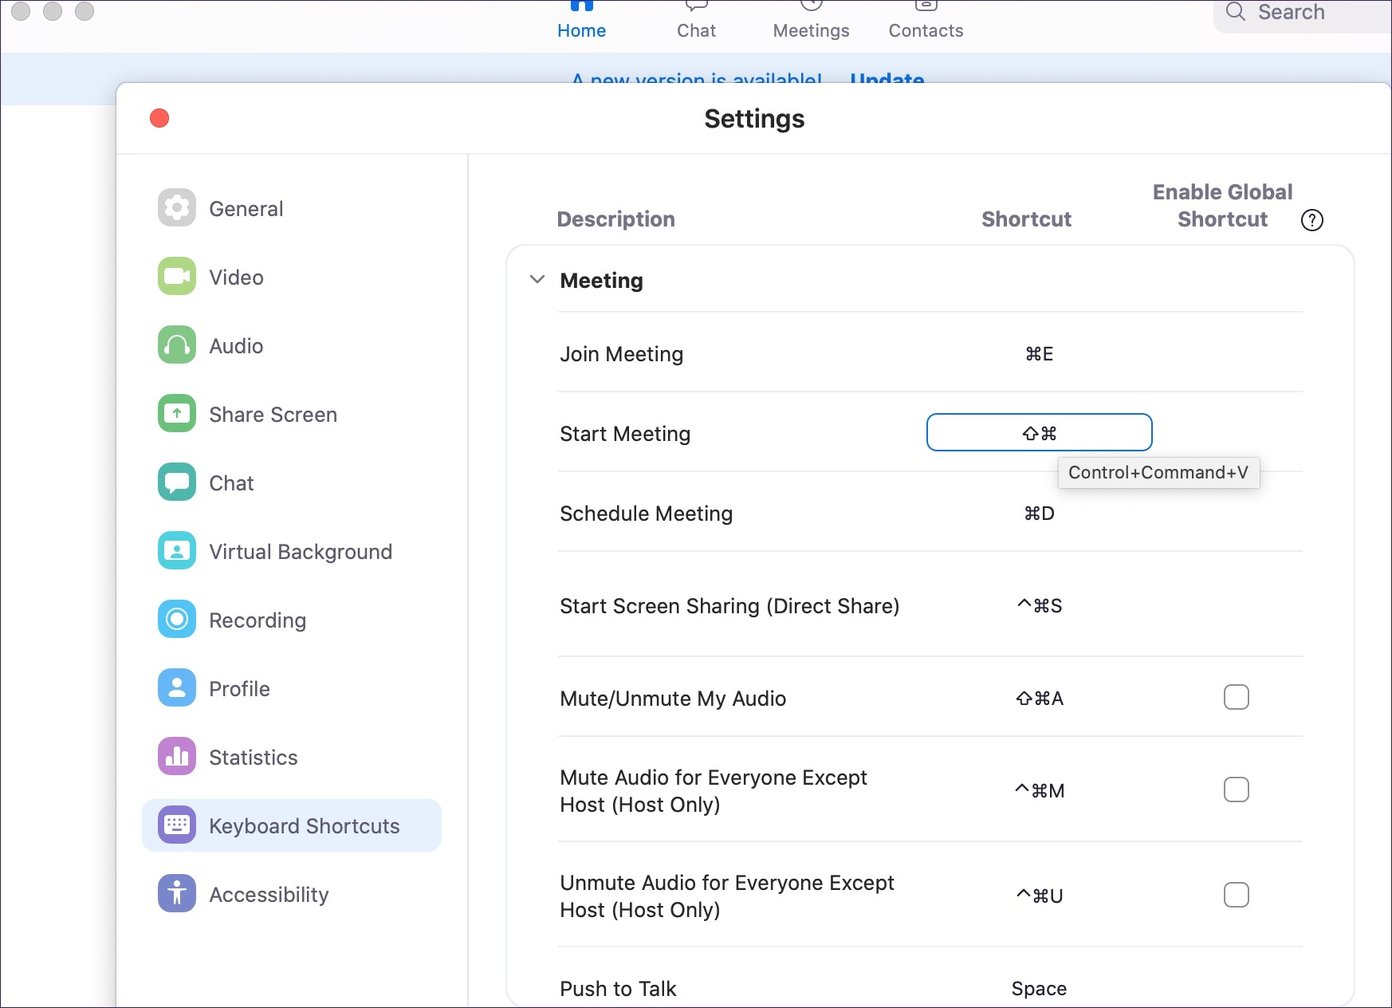Screen dimensions: 1392x1008
Task: Click the Share Screen icon
Action: pos(177,414)
